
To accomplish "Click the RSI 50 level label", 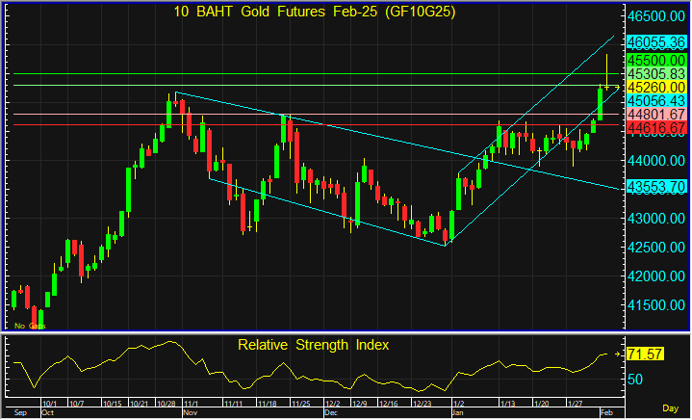I will [x=636, y=379].
